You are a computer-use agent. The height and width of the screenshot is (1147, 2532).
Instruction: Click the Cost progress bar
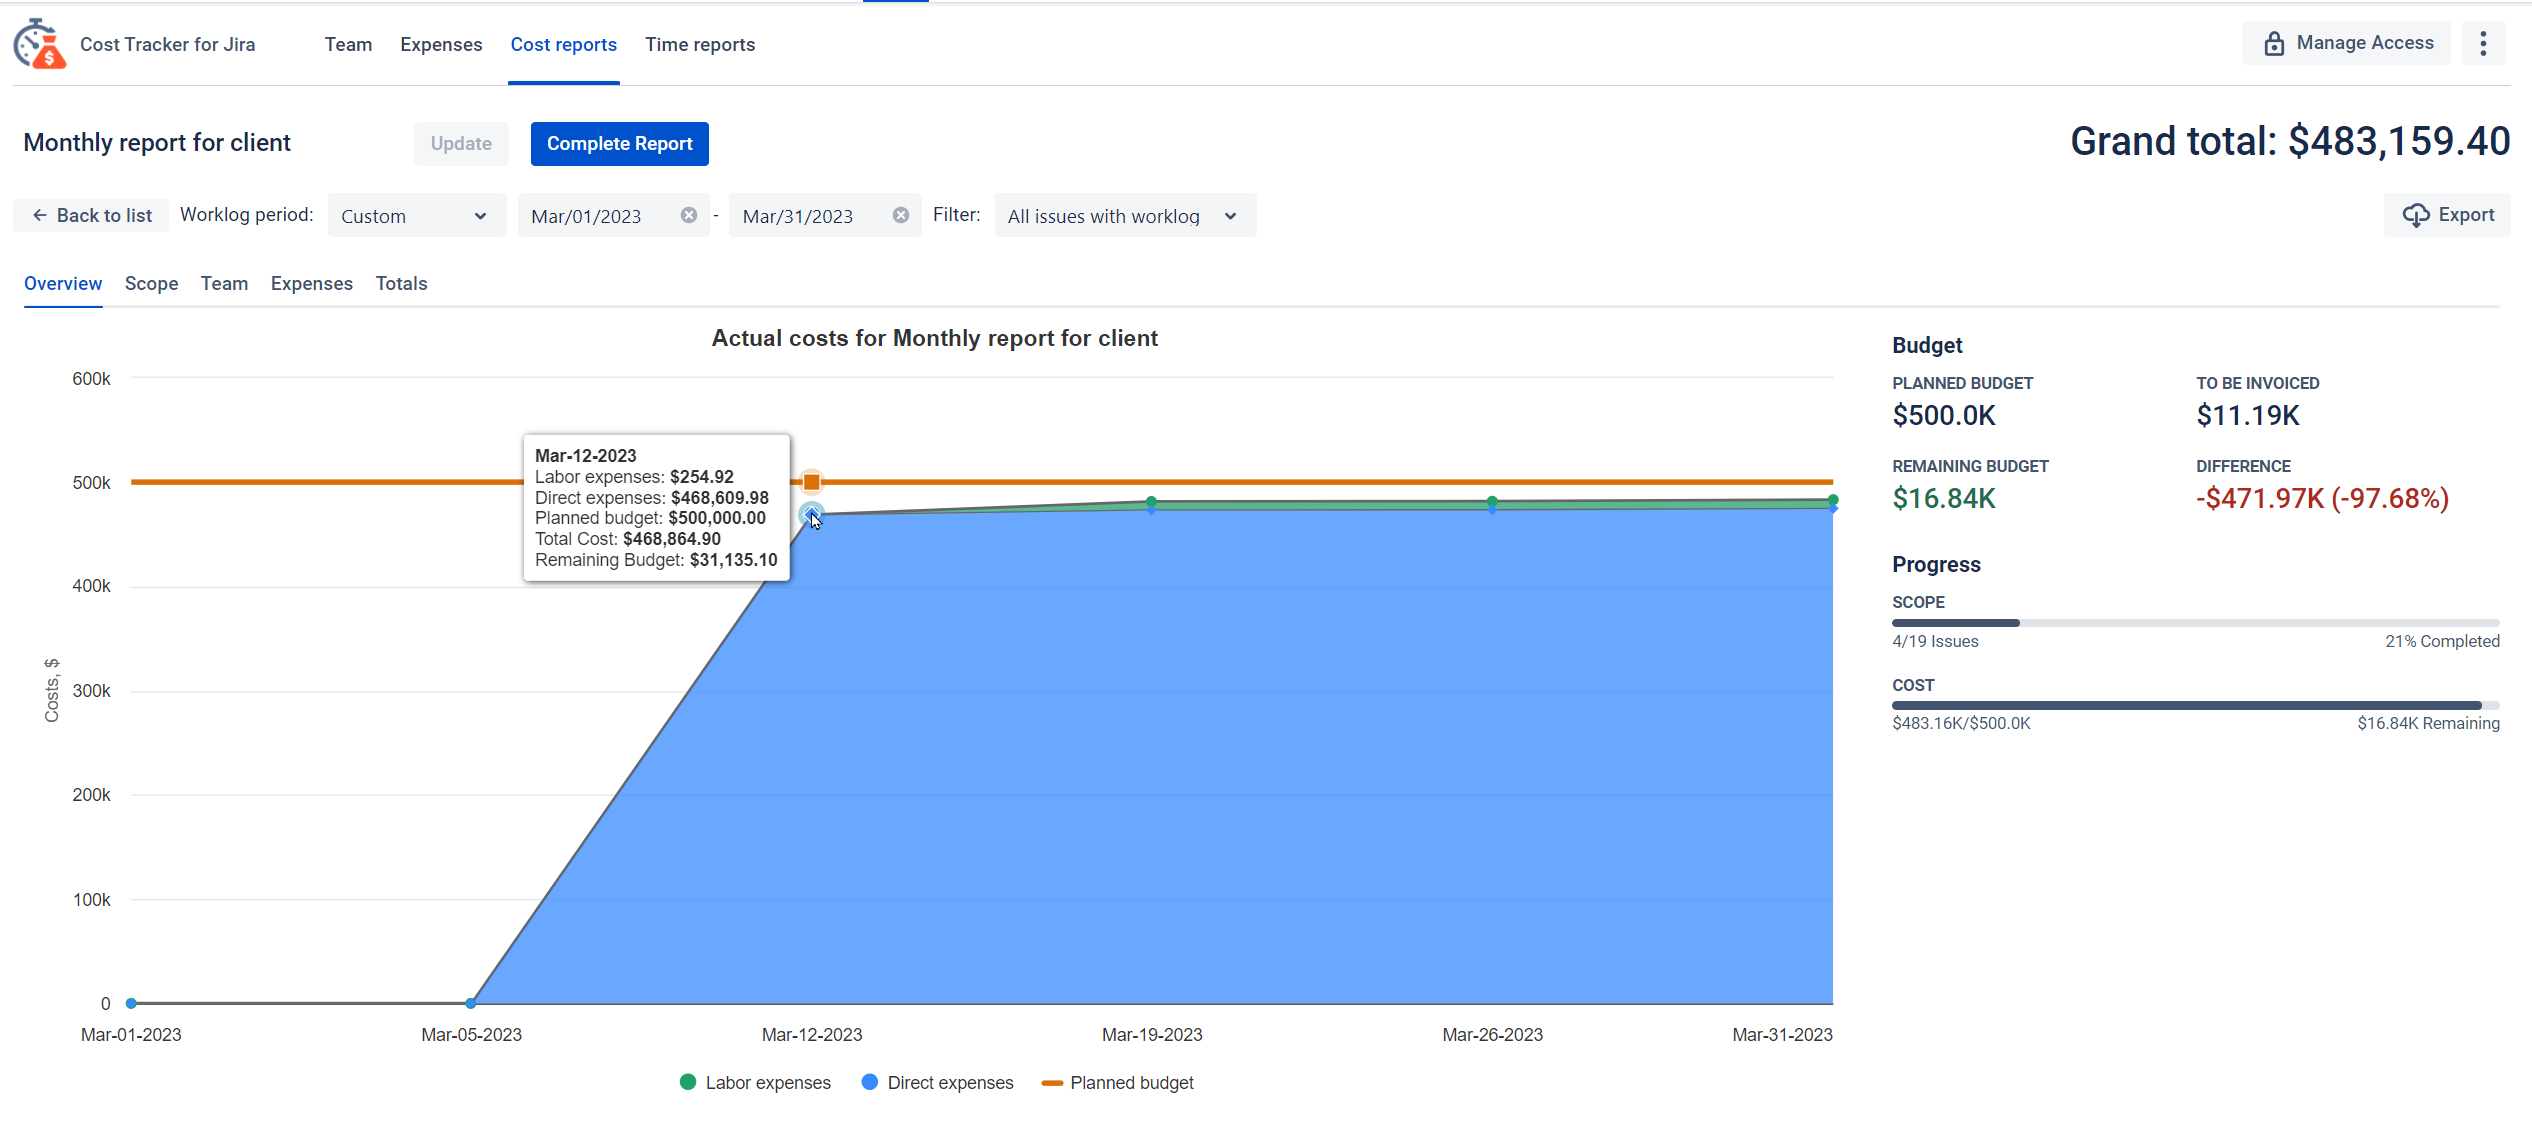pos(2195,706)
